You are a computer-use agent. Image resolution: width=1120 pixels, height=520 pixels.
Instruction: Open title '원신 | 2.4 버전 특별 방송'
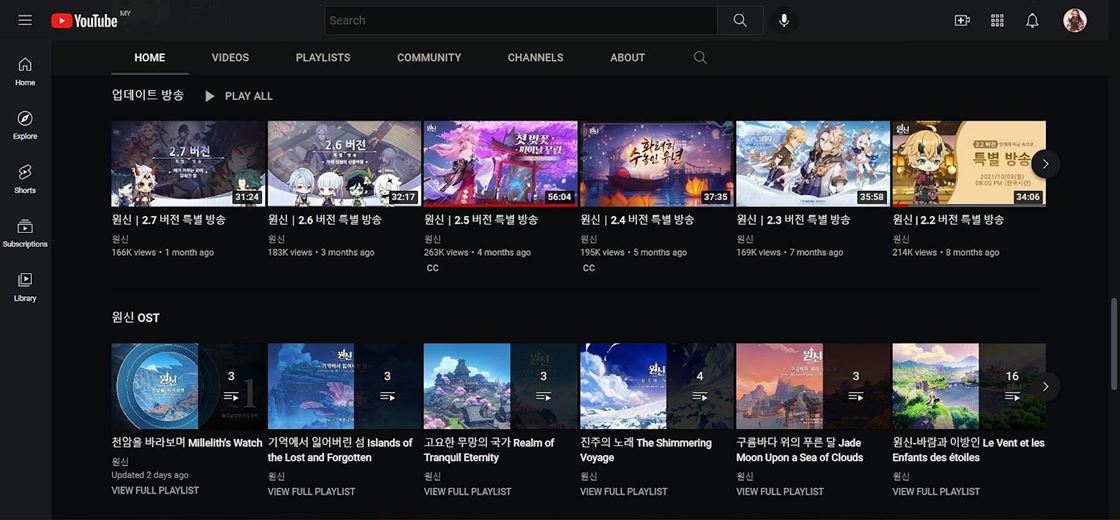637,220
